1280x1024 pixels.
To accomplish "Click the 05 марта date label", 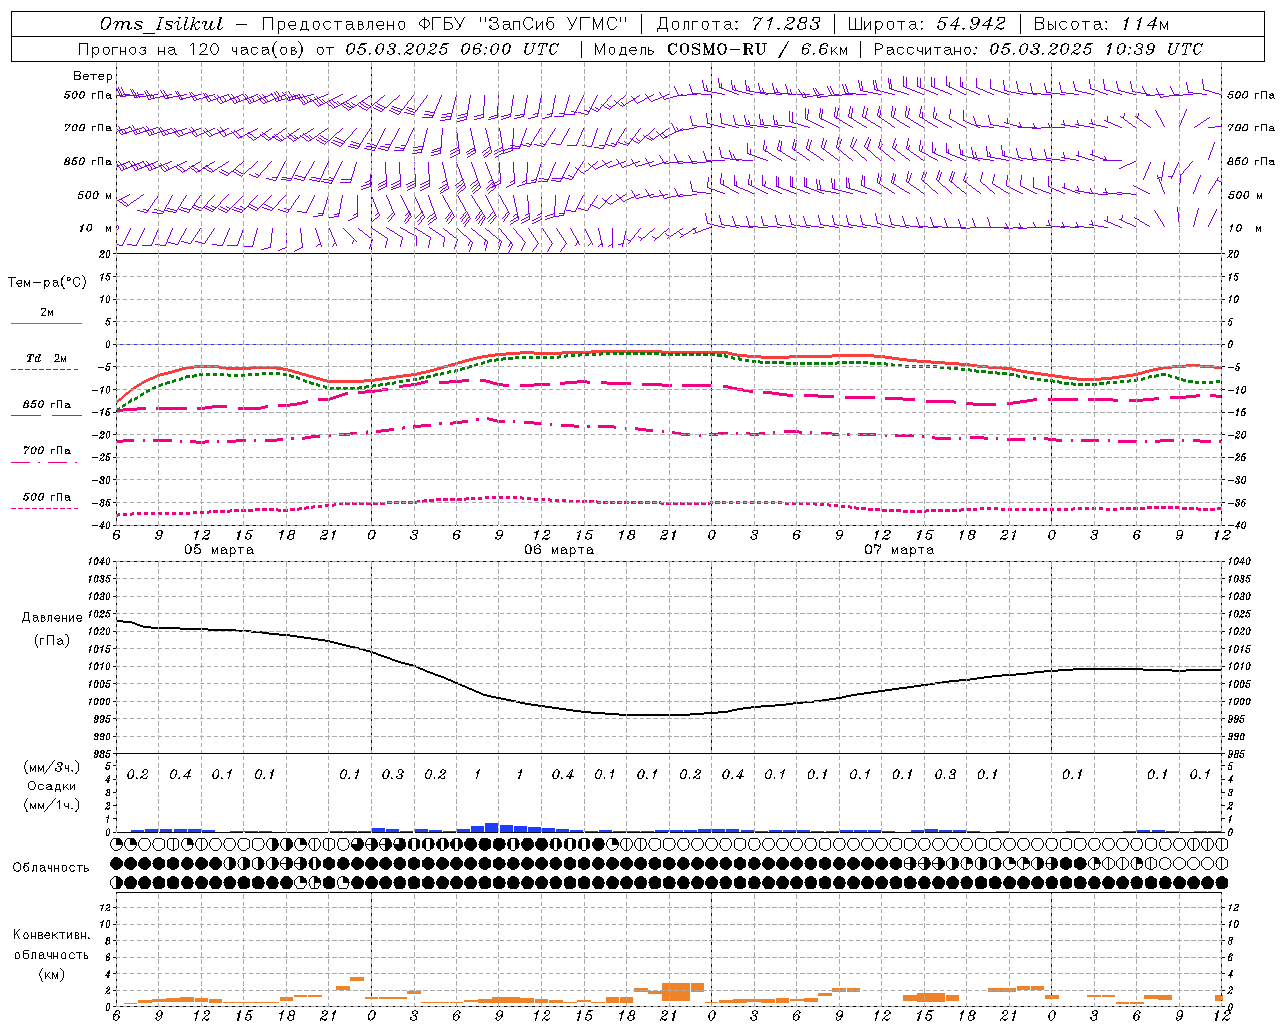I will pos(219,550).
